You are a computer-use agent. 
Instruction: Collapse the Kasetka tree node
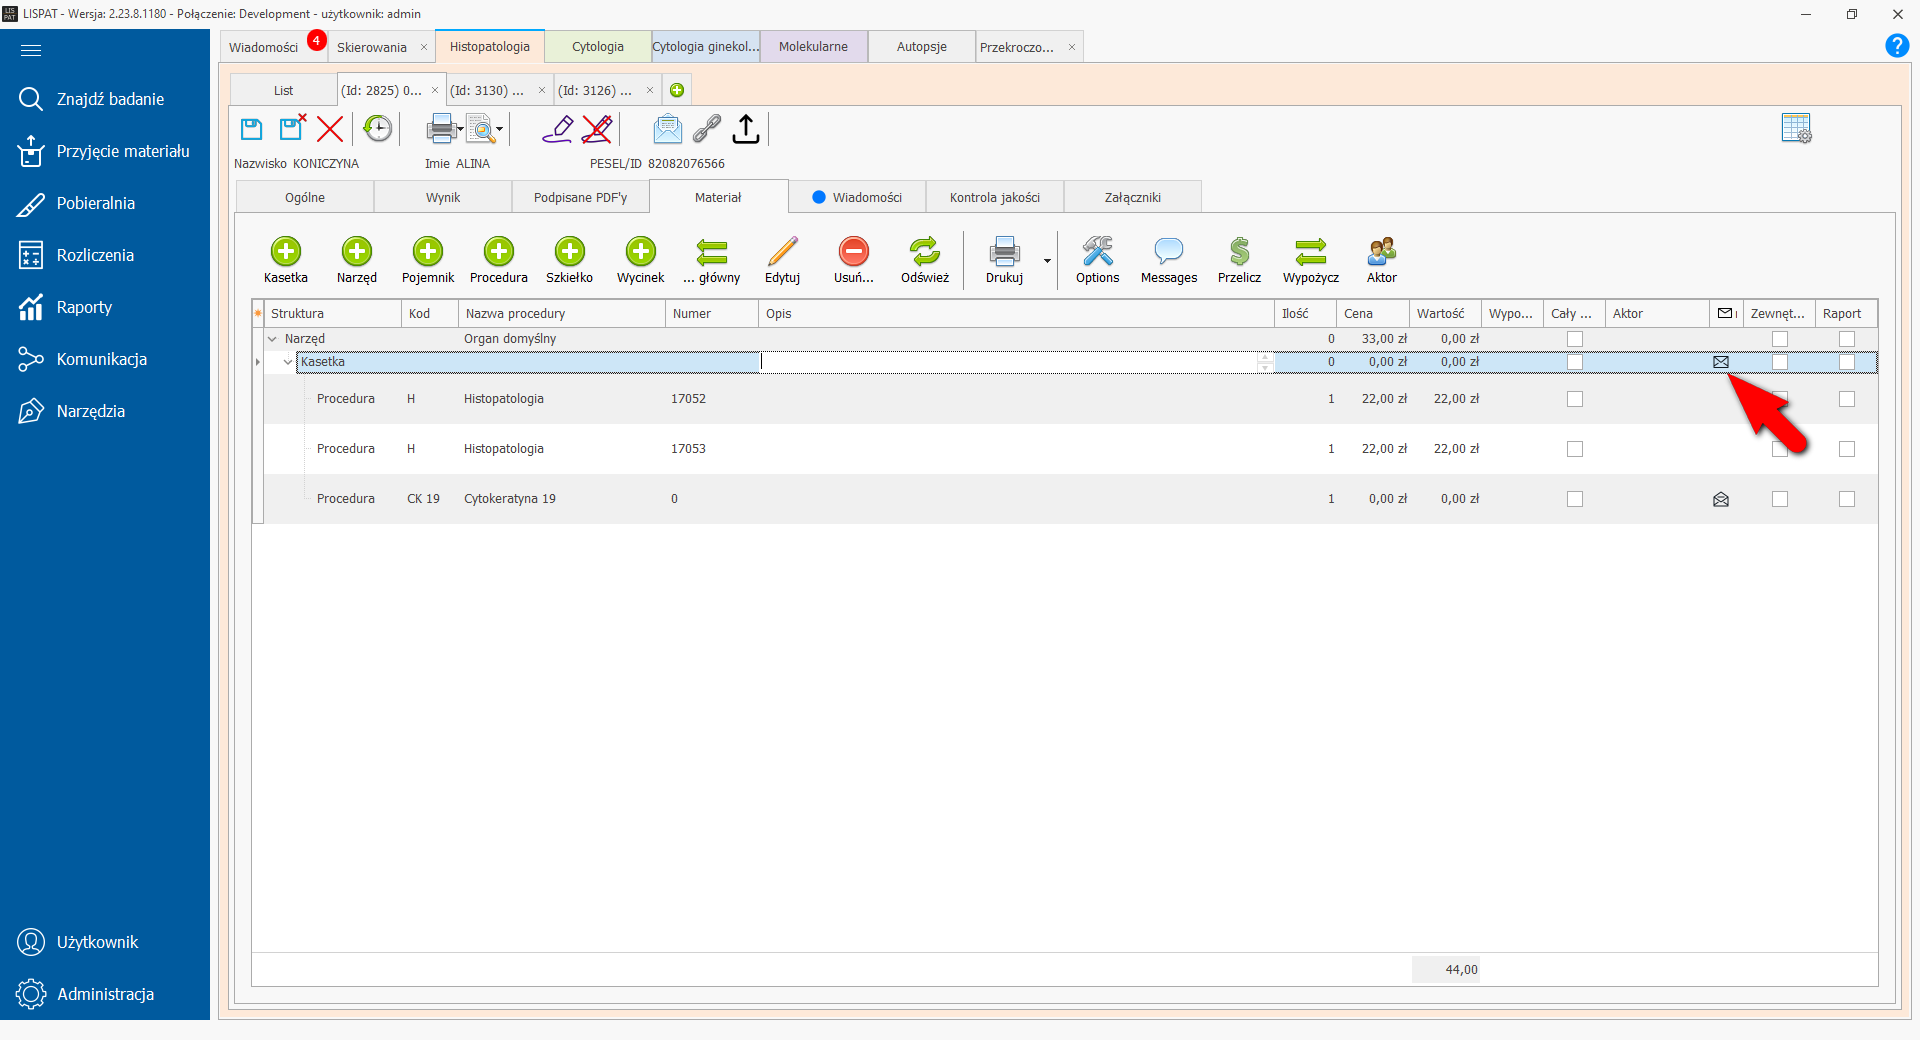288,362
